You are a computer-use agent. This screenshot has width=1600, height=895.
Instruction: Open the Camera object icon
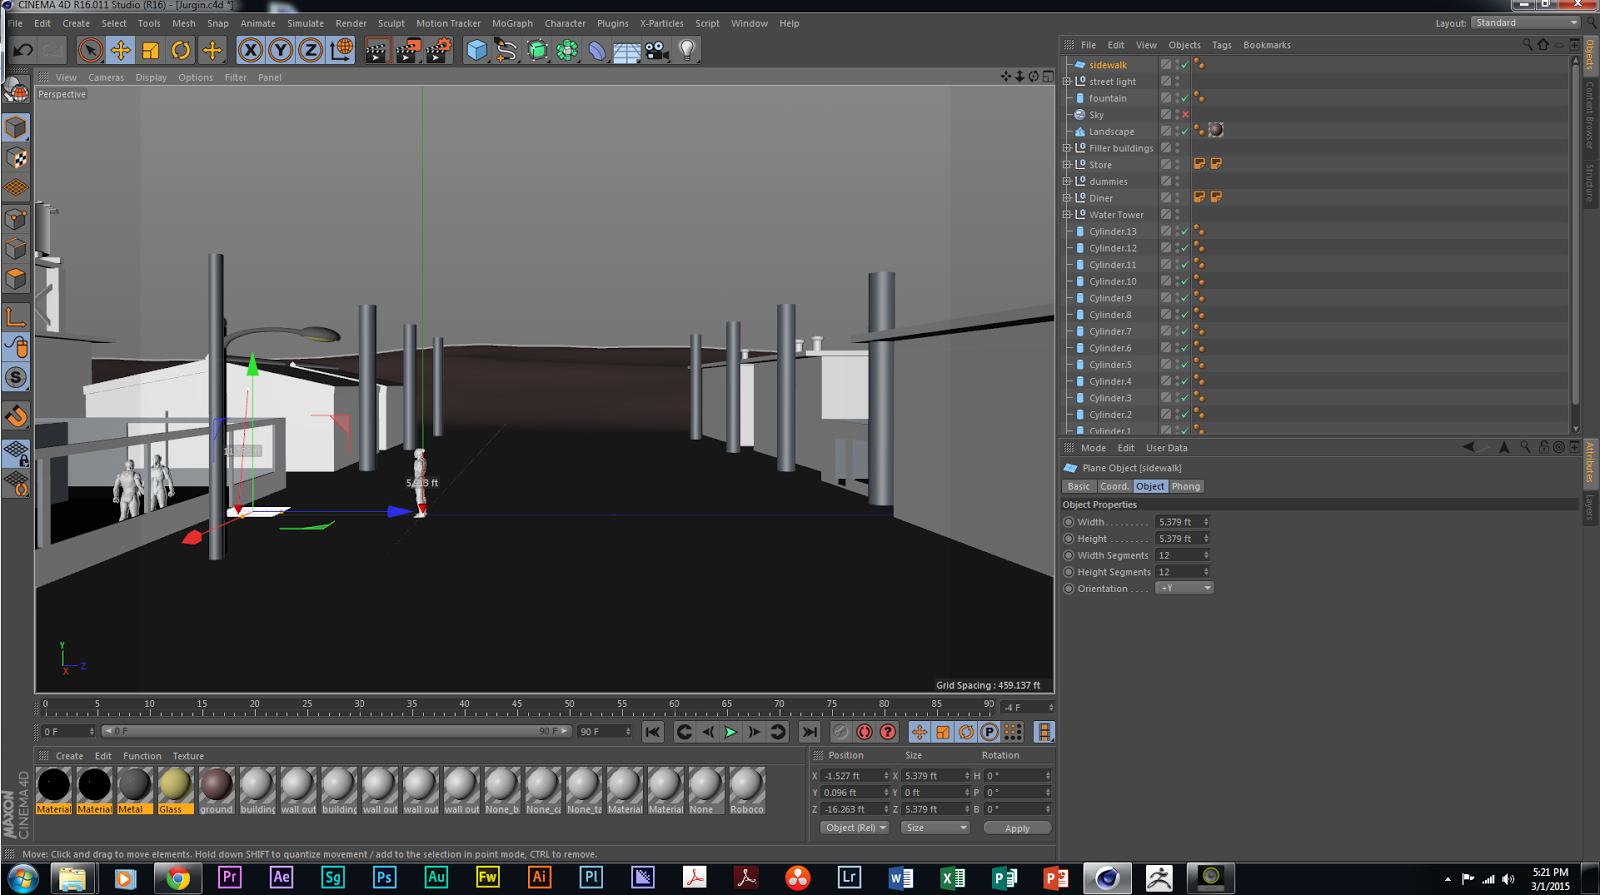pyautogui.click(x=657, y=50)
